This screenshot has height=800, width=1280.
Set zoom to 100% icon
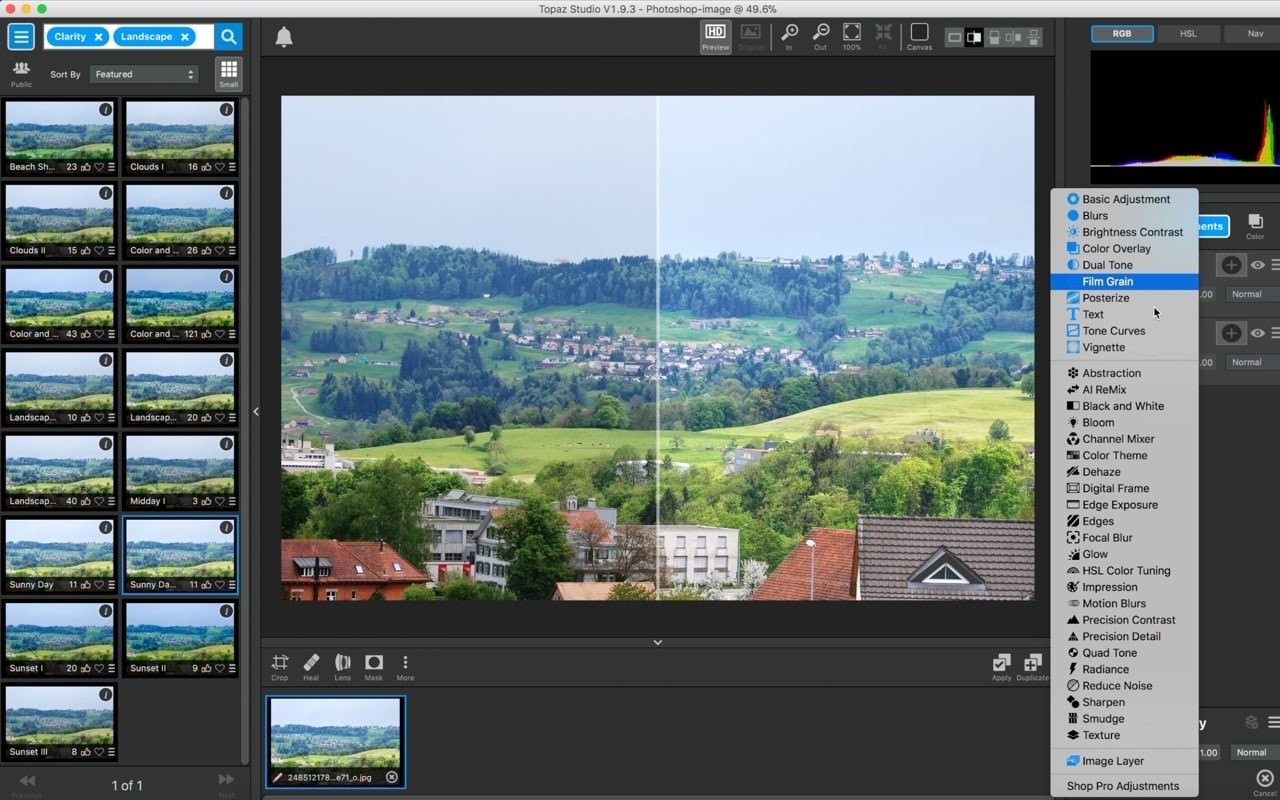[852, 37]
